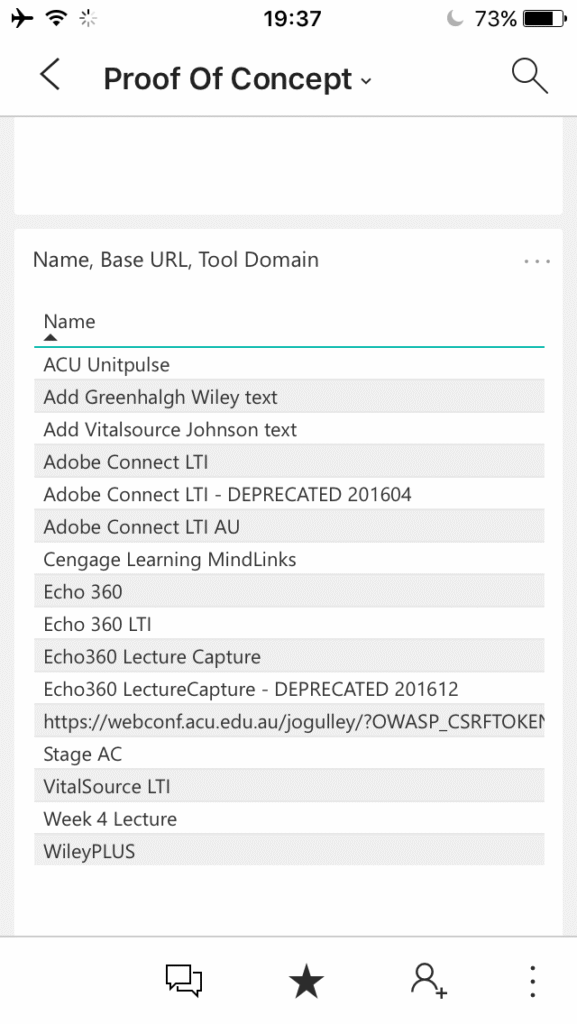Viewport: 577px width, 1024px height.
Task: Tap the back arrow icon
Action: (x=50, y=74)
